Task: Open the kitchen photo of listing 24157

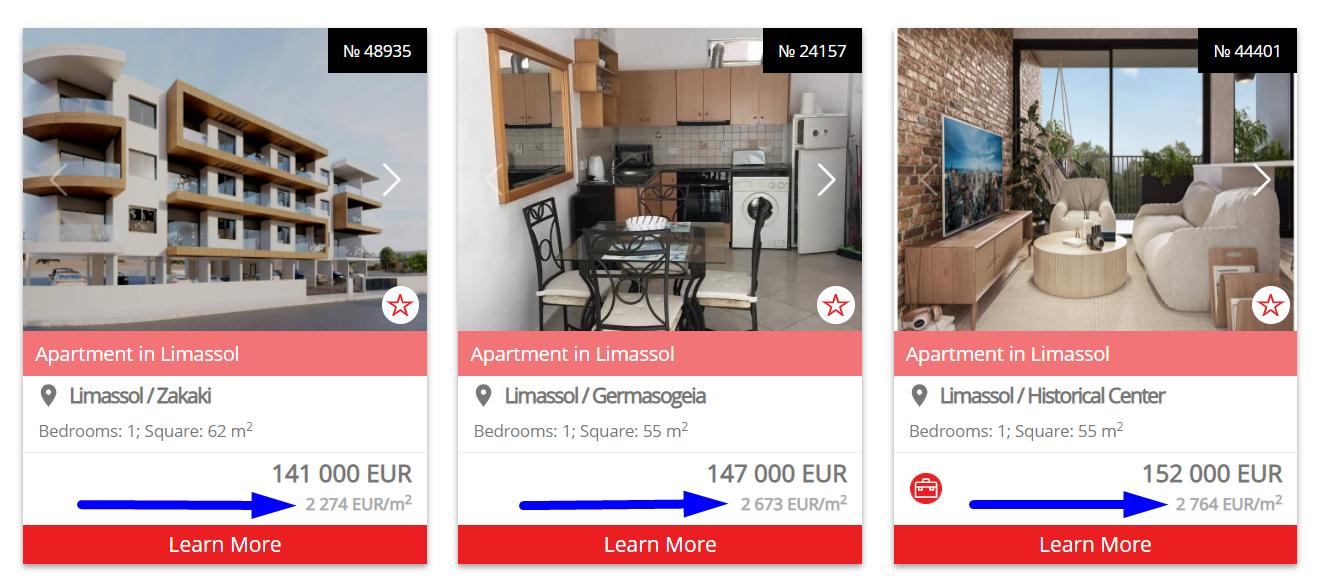Action: click(660, 180)
